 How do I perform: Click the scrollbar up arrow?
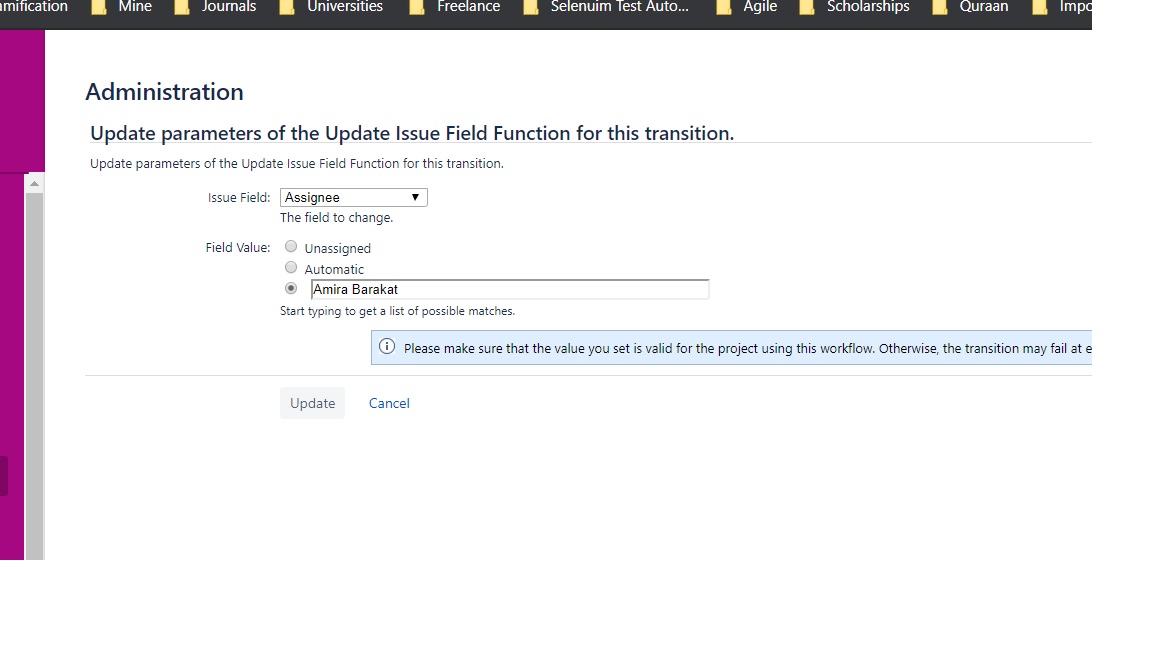point(36,181)
